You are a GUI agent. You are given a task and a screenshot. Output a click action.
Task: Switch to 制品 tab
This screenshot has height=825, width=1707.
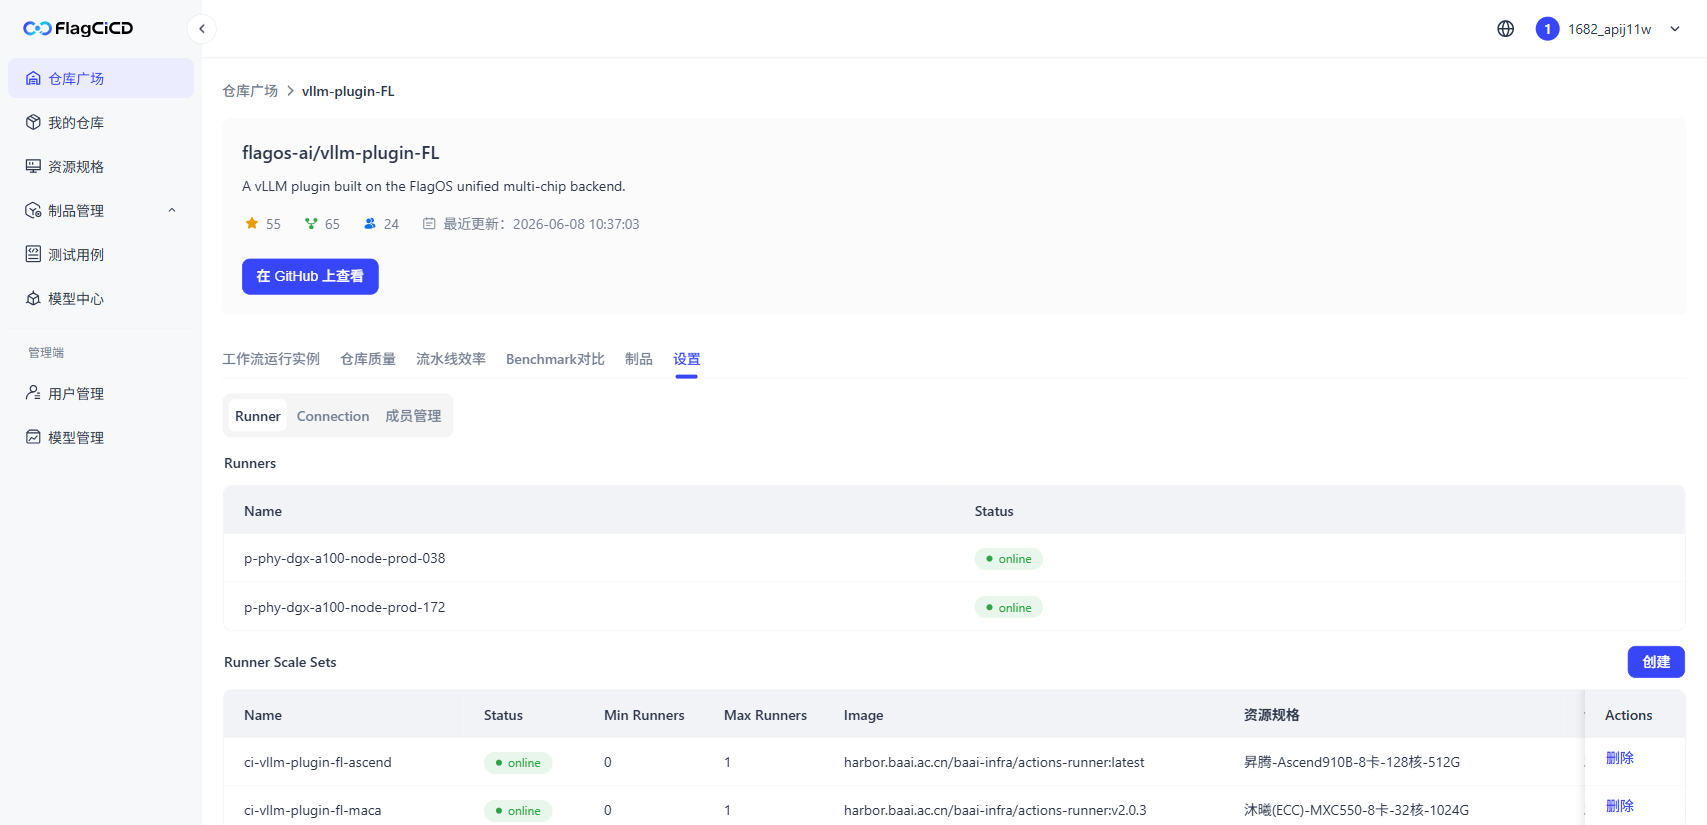click(x=639, y=359)
